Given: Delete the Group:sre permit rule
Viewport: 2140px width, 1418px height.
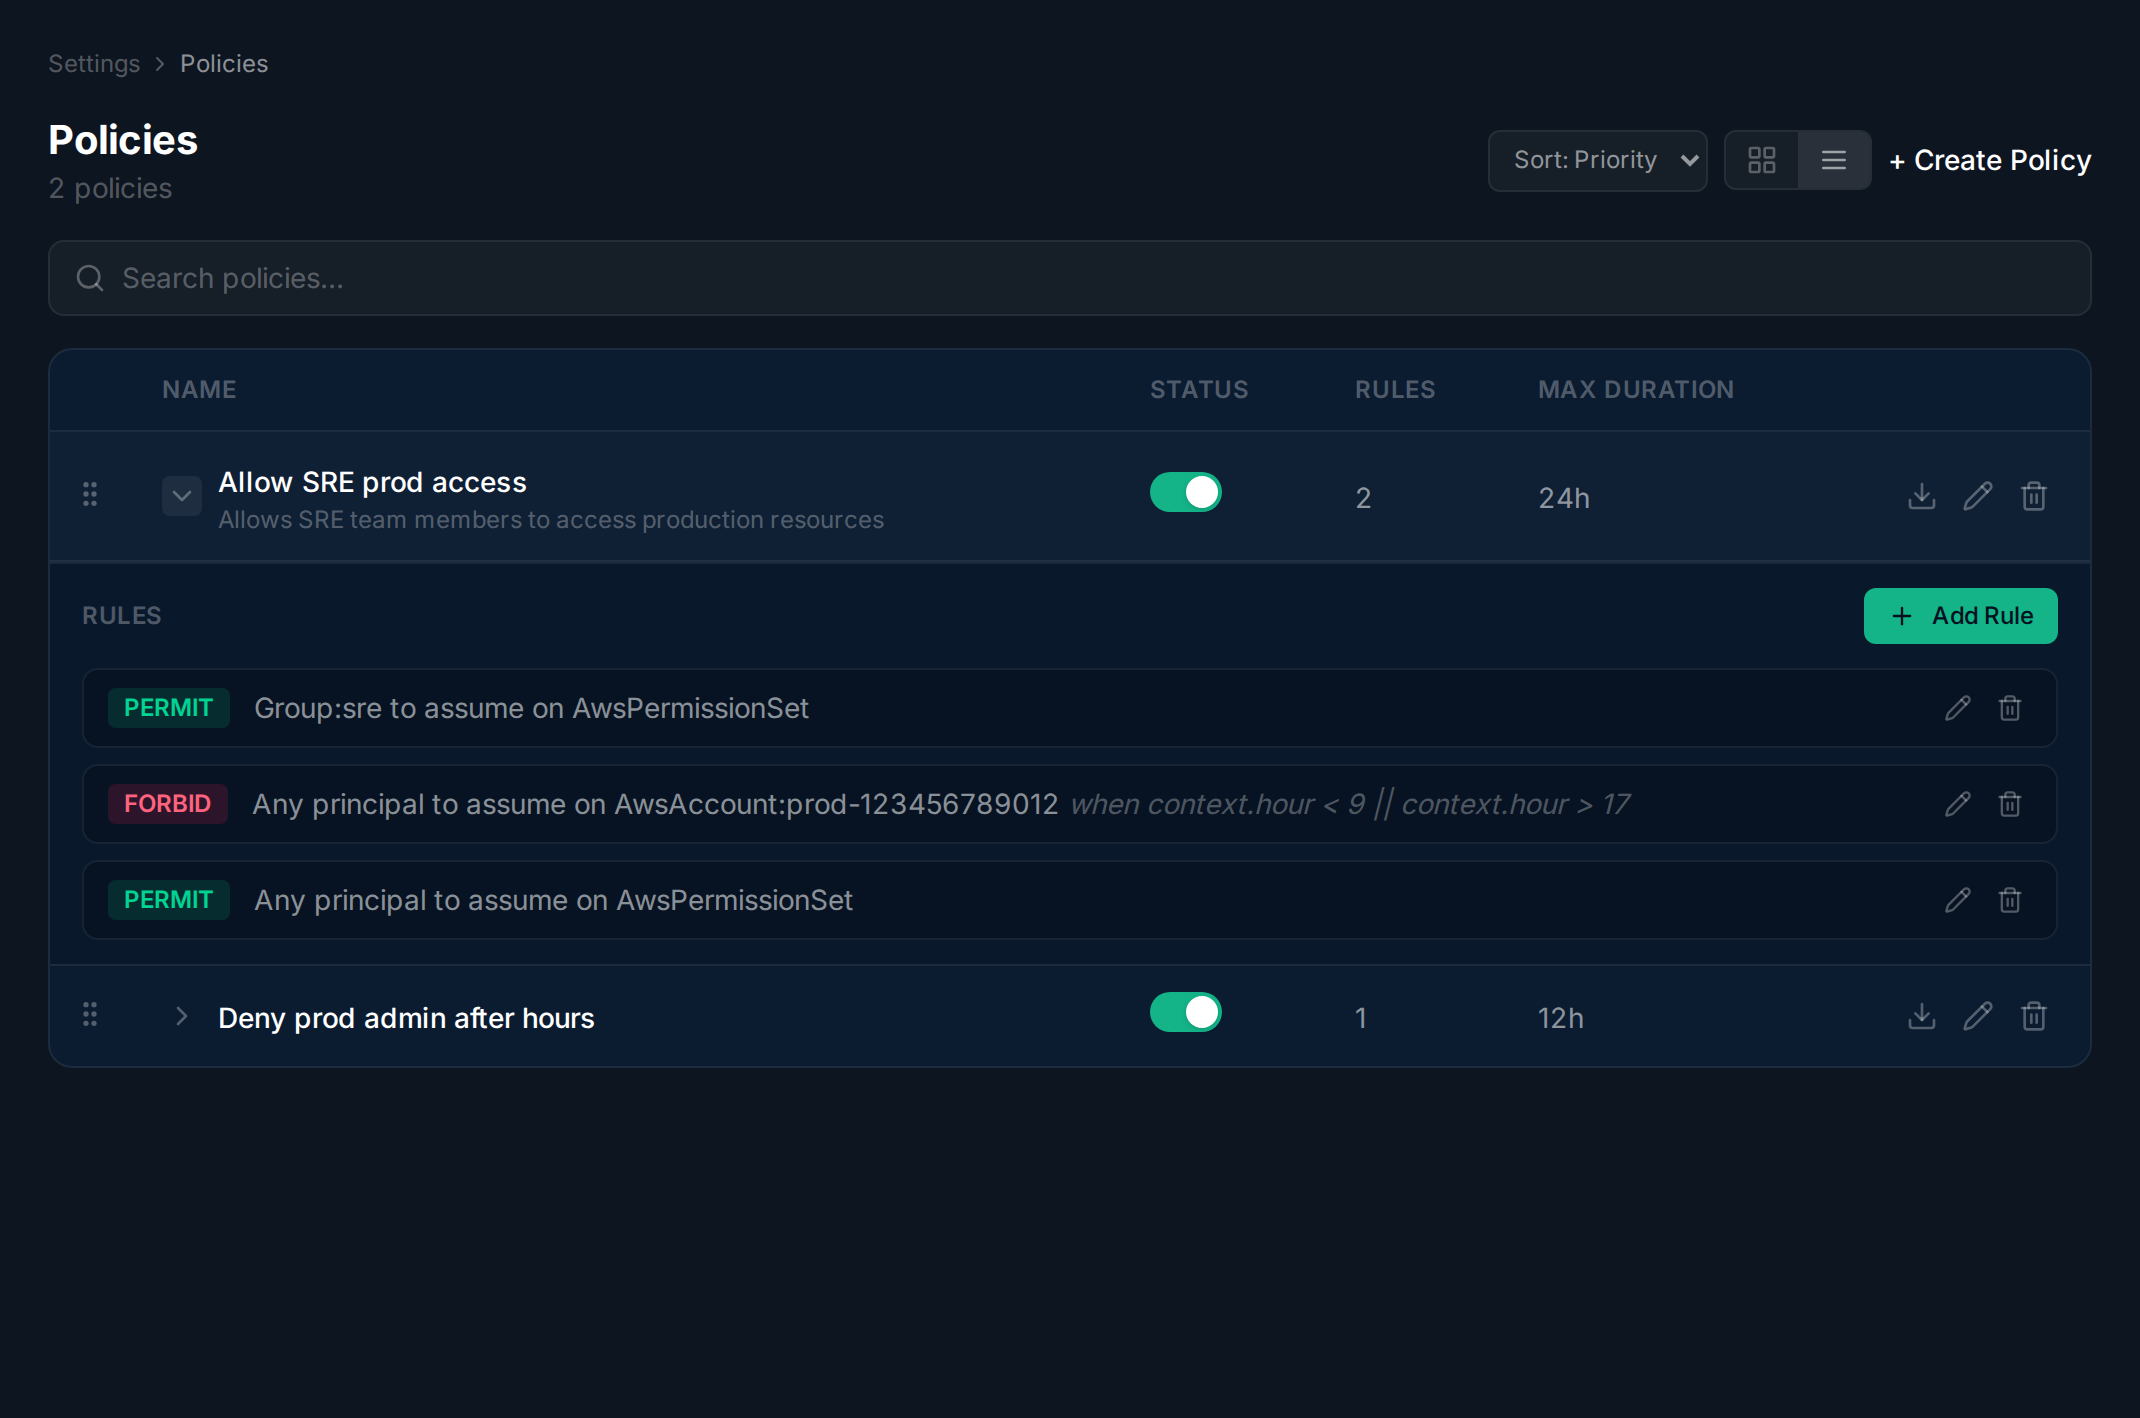Looking at the screenshot, I should [x=2010, y=708].
